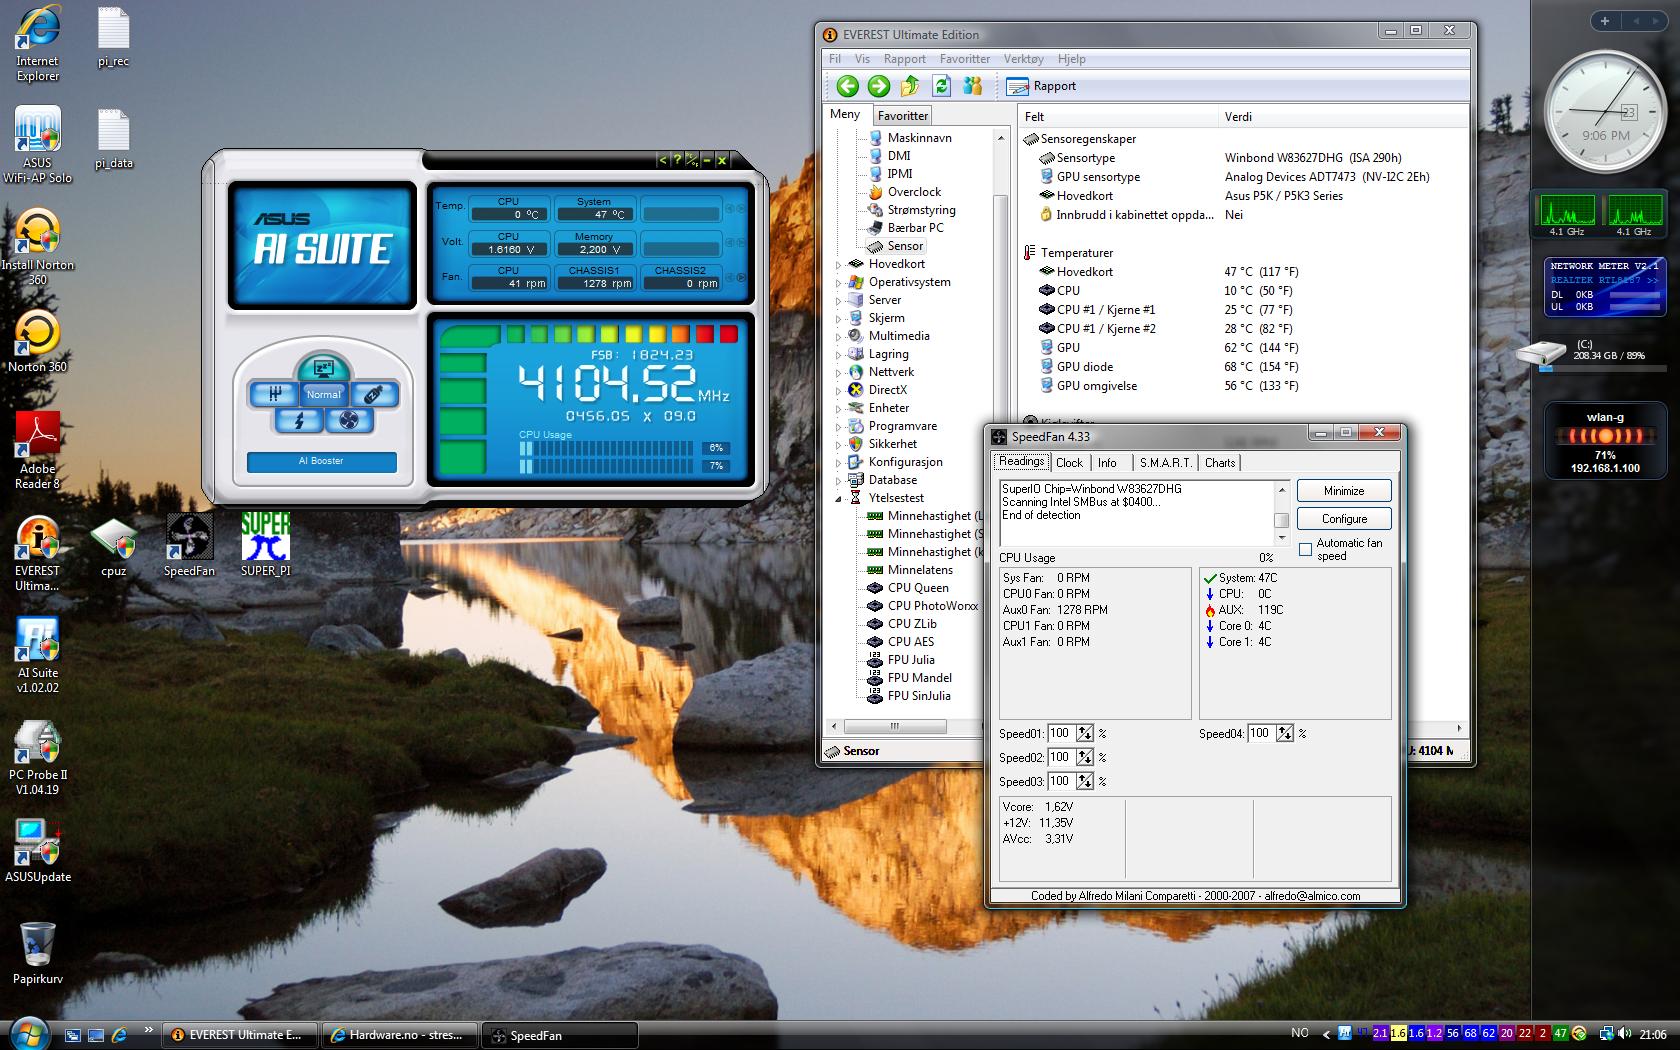Click lightning bolt icon in AI Suite
The image size is (1680, 1050).
(x=298, y=420)
